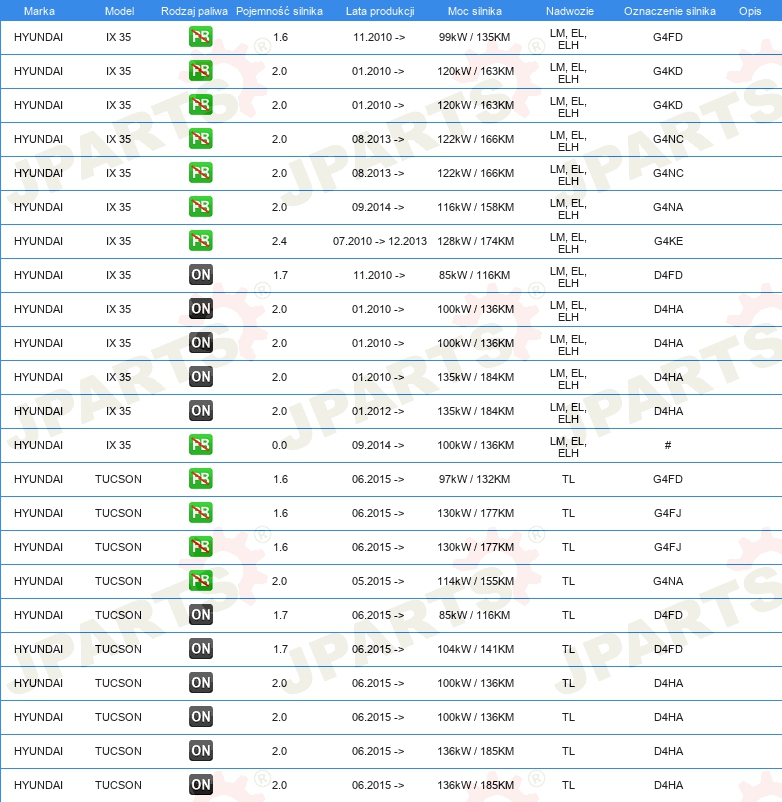Click TL body cell in 114kW / 155KM row
782x802 pixels.
tap(568, 581)
